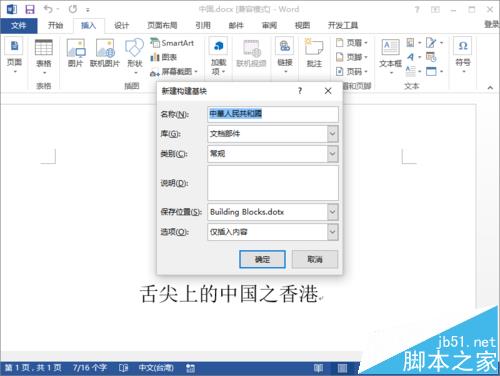500x376 pixels.
Task: Open the Ribbon Display Options icon
Action: coord(435,10)
